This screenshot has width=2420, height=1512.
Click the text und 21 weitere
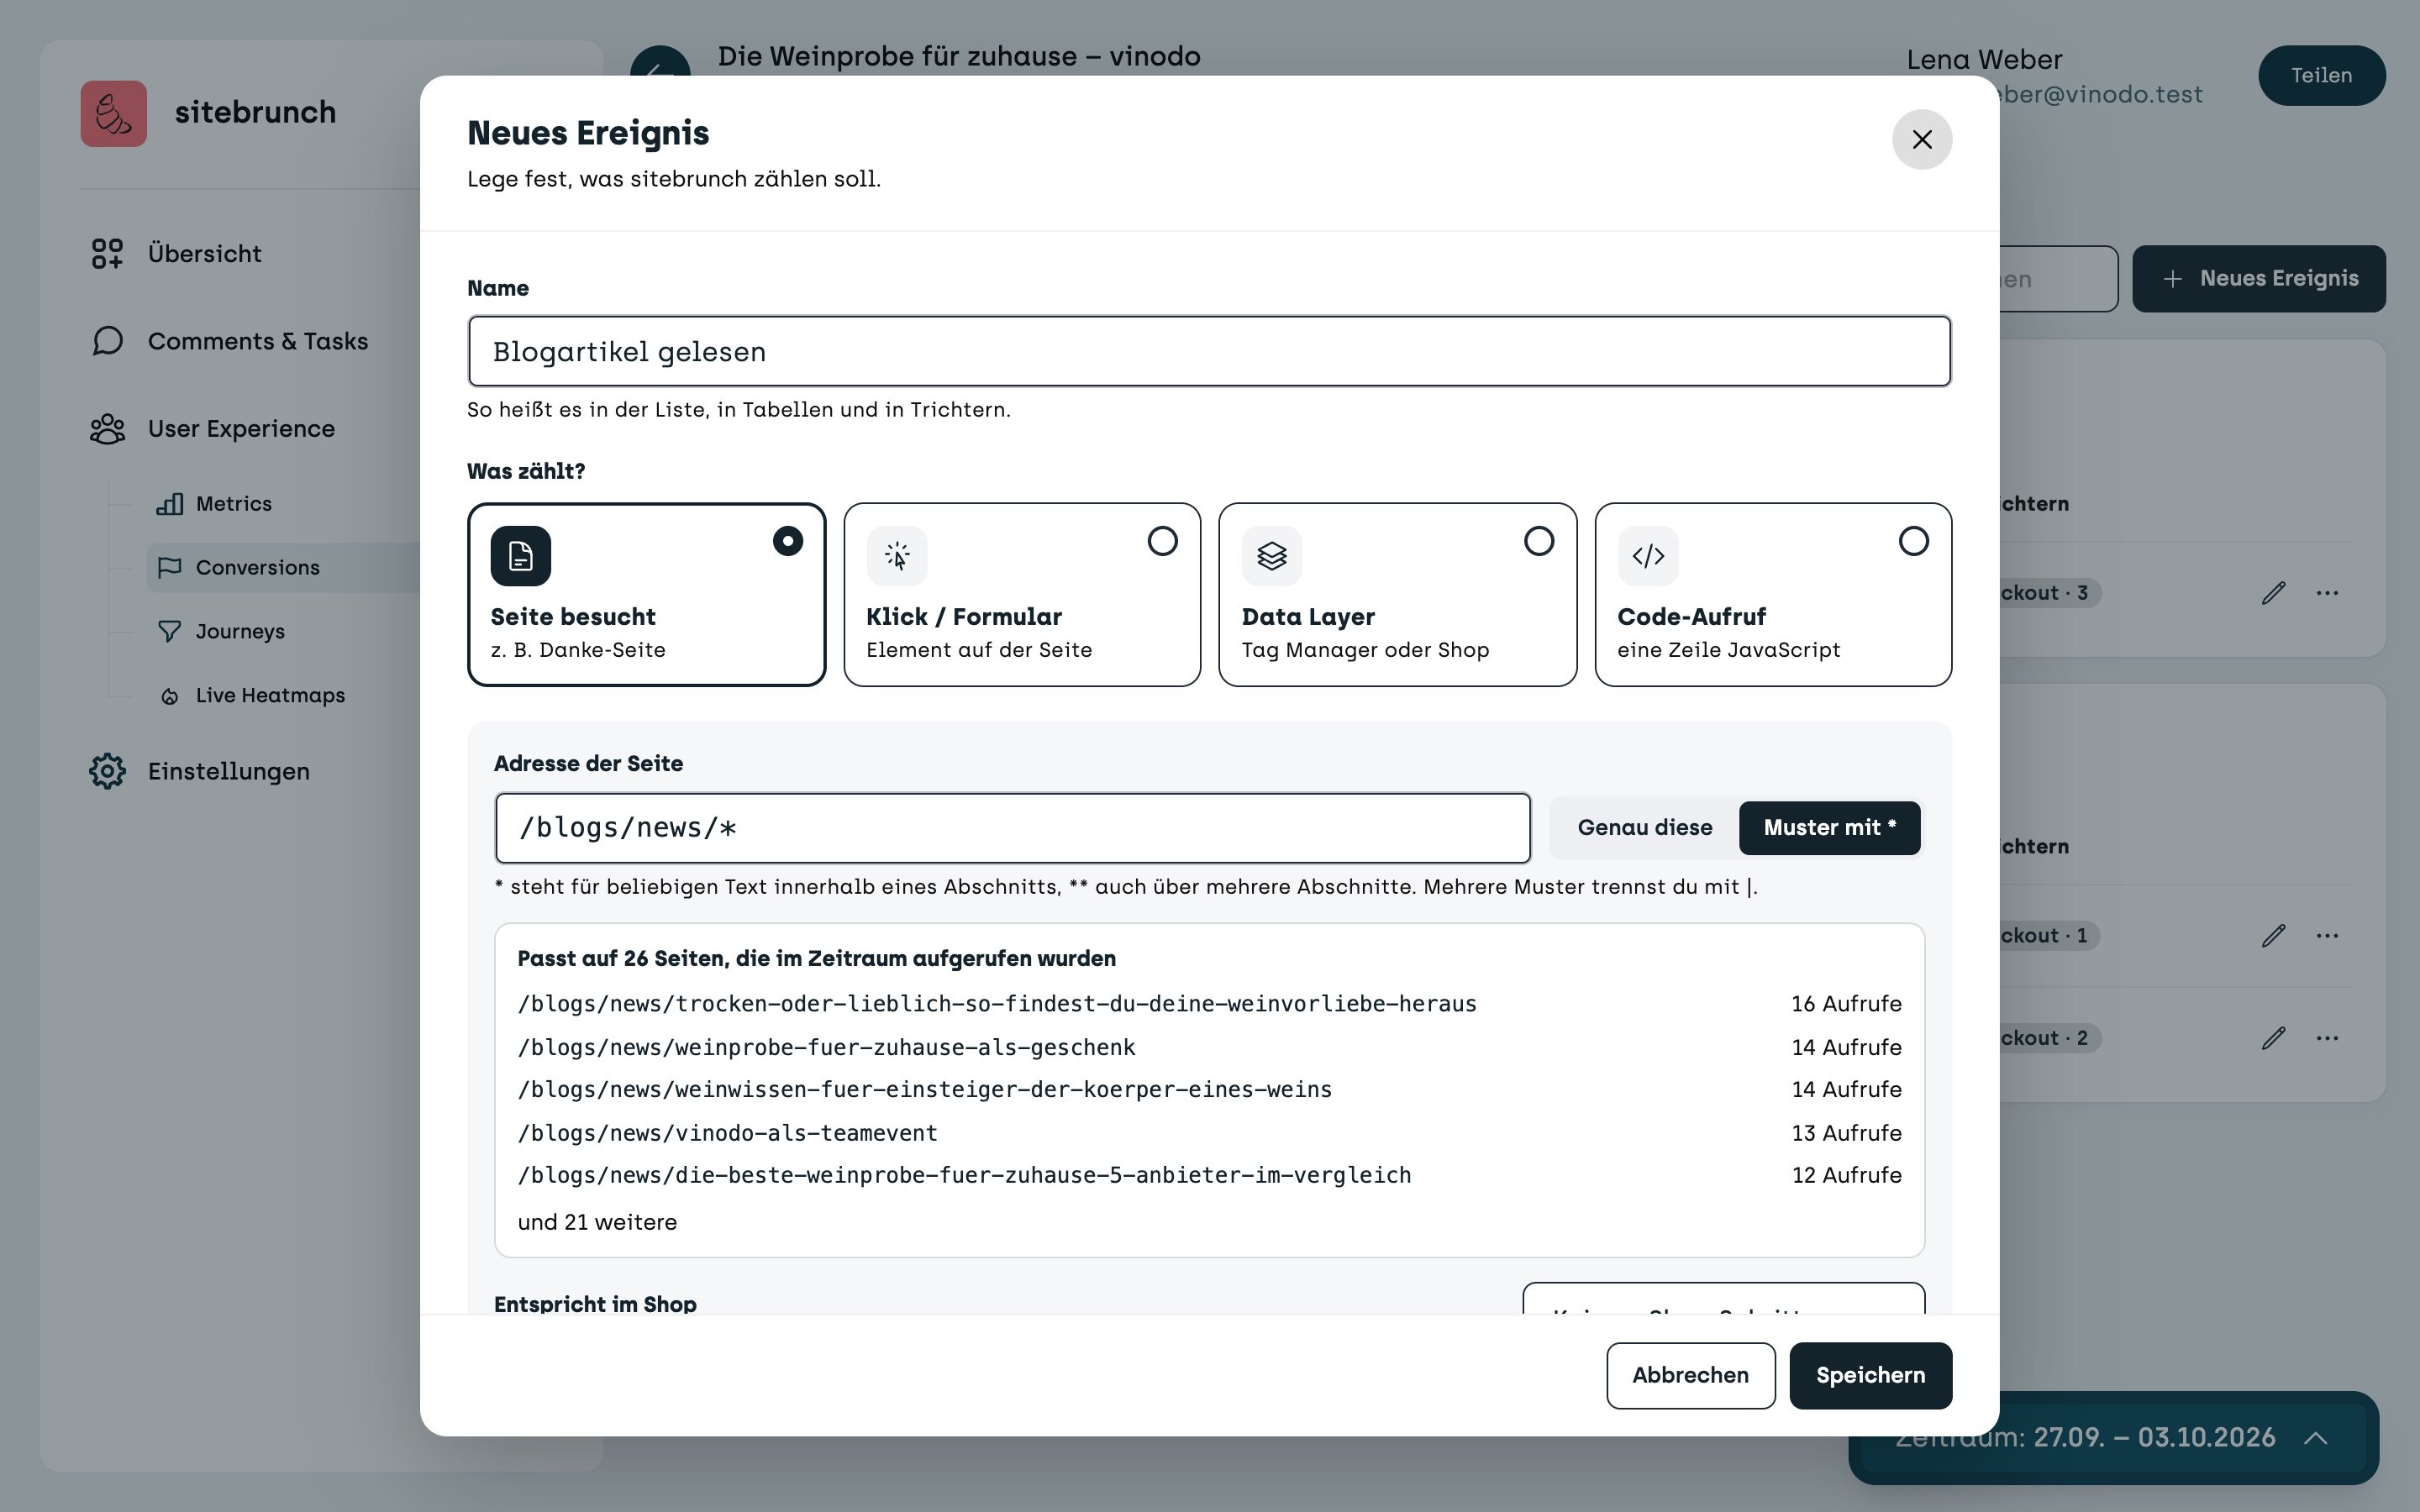click(597, 1222)
